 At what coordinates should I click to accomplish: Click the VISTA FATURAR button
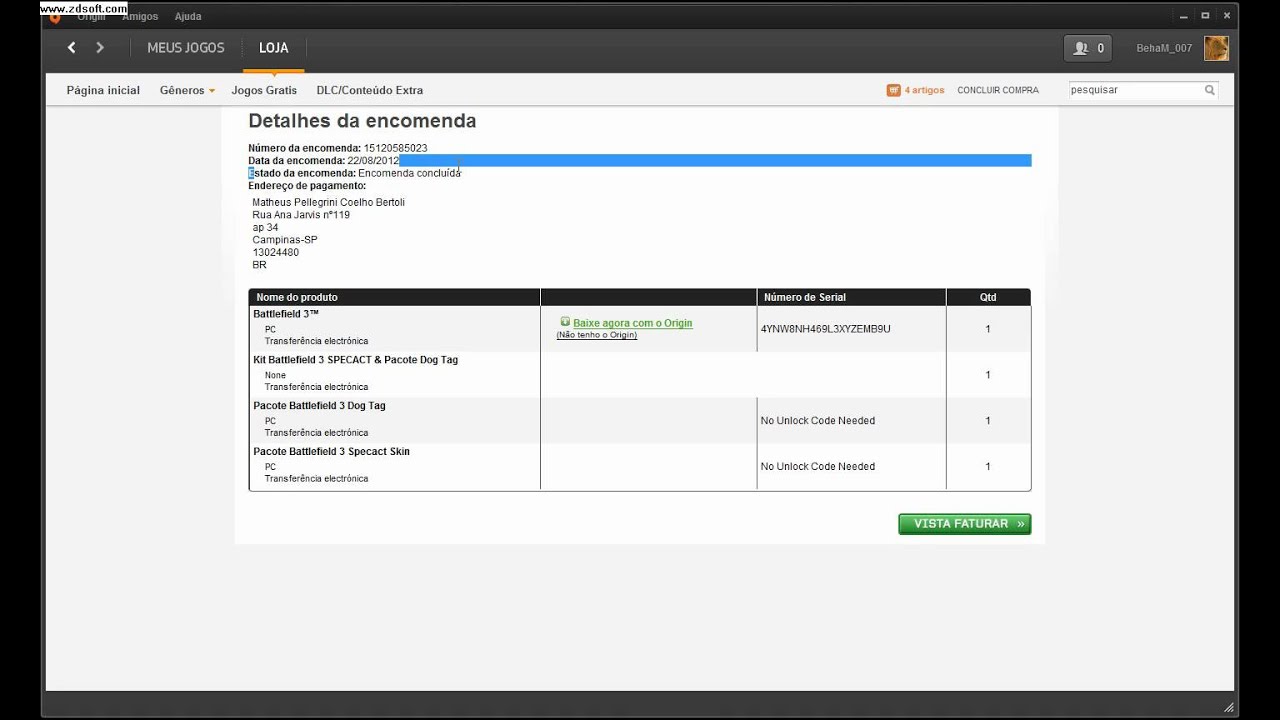tap(964, 524)
